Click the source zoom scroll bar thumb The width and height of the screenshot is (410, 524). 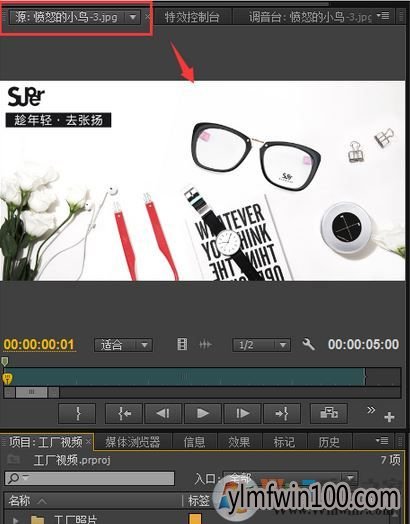click(32, 392)
